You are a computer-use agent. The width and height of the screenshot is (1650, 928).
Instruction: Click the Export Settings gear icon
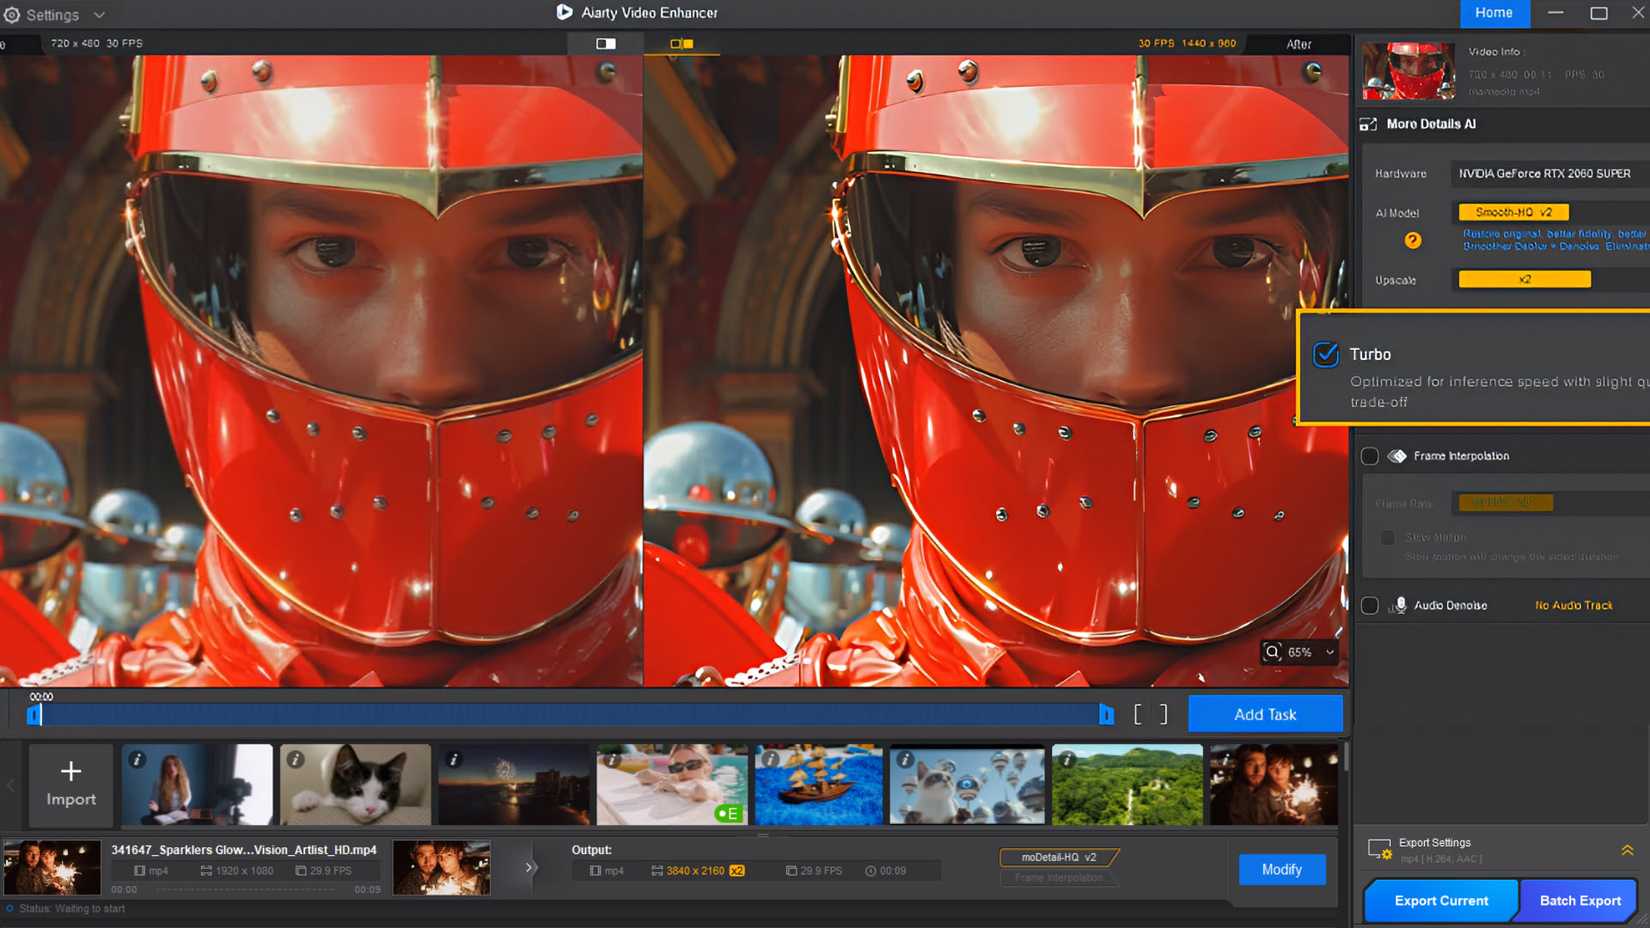pyautogui.click(x=1381, y=849)
